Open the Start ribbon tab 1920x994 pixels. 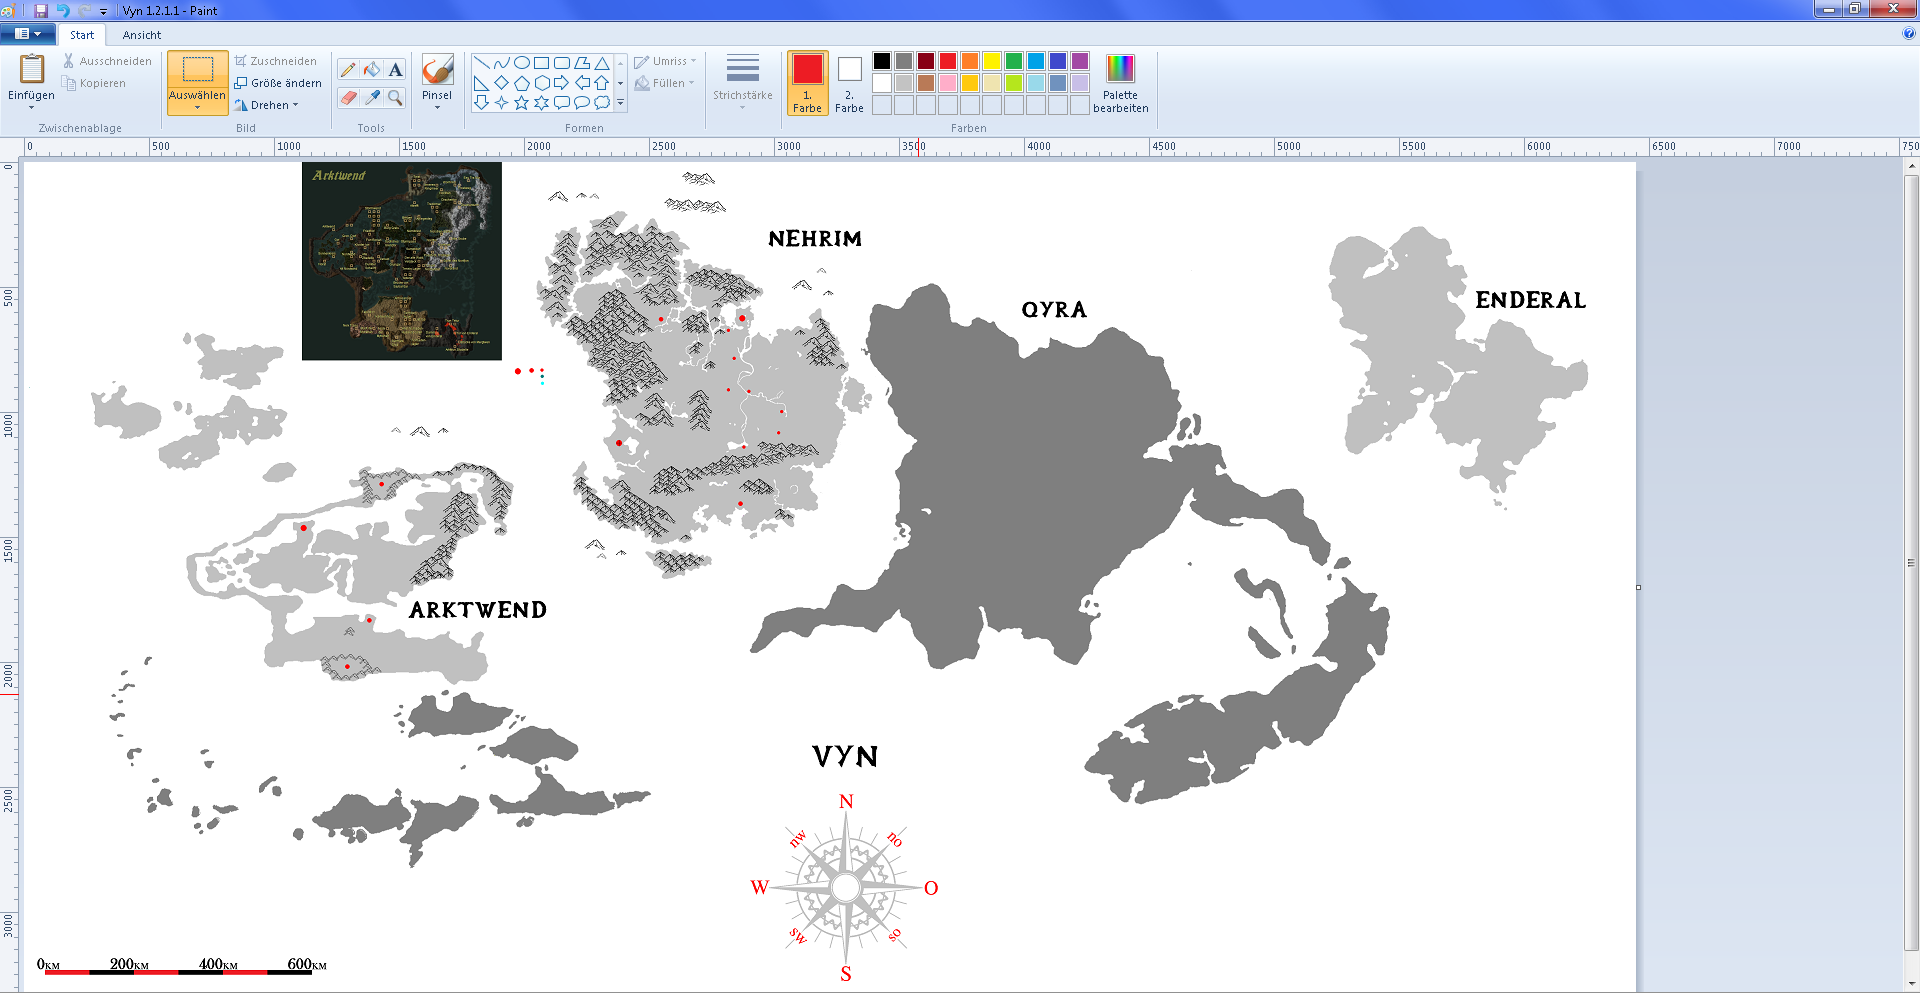(x=82, y=35)
